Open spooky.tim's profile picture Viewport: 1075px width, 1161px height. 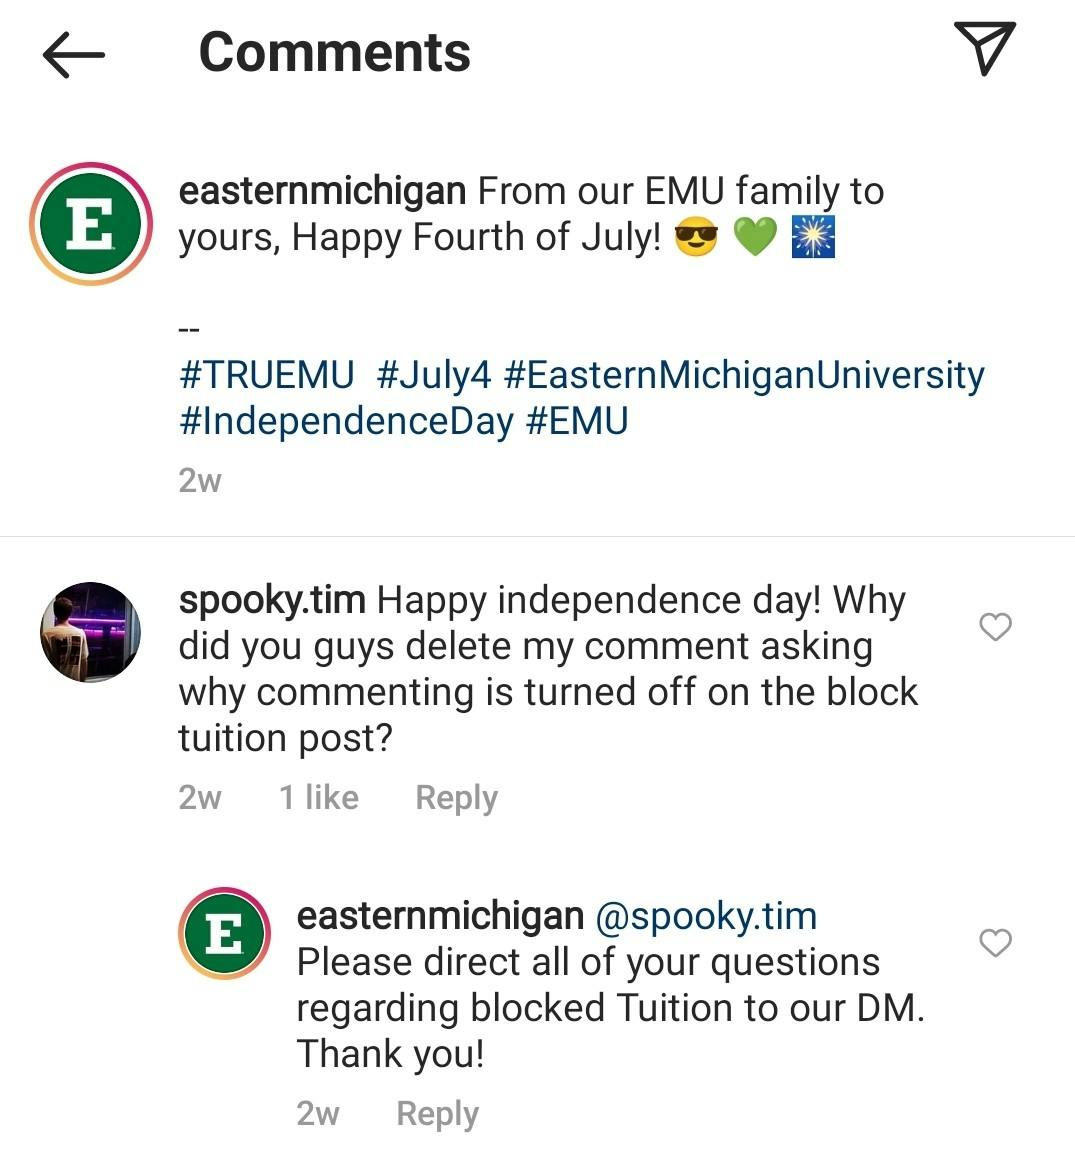pos(90,632)
